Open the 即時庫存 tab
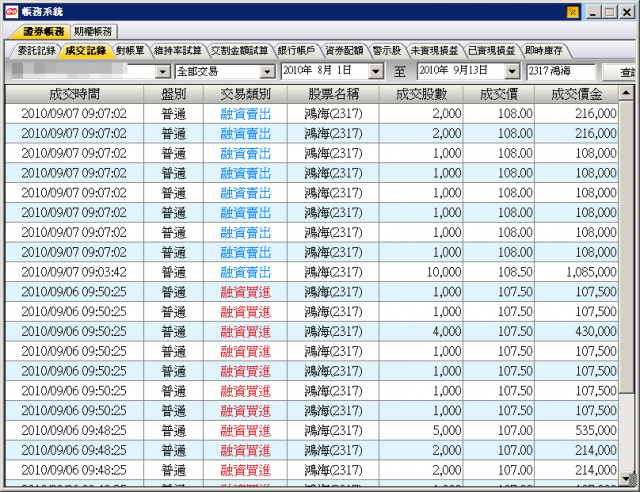 [x=544, y=51]
